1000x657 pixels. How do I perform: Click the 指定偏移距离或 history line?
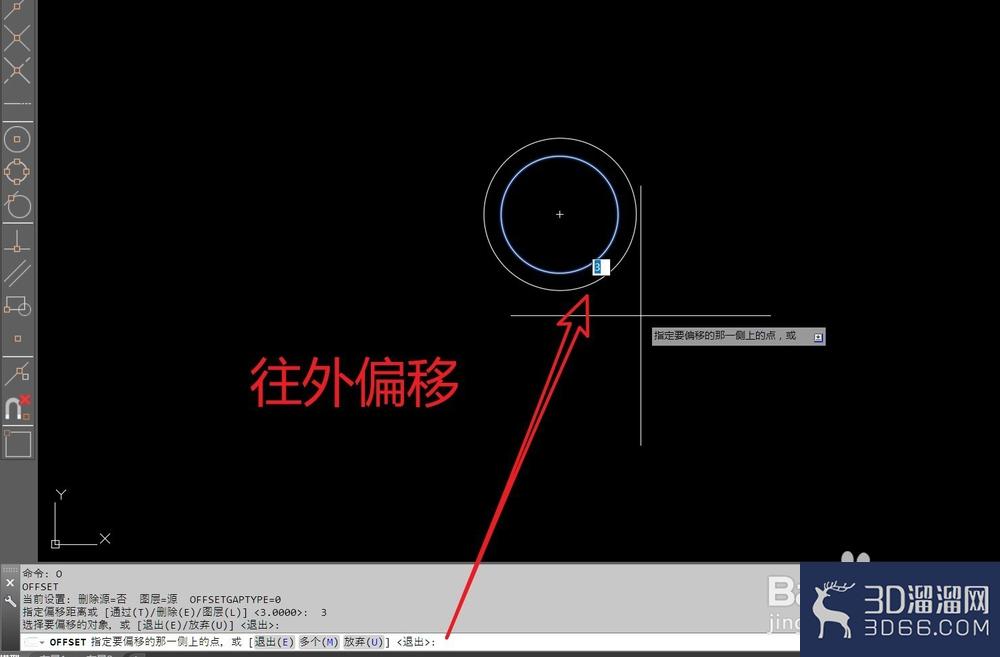pos(174,612)
